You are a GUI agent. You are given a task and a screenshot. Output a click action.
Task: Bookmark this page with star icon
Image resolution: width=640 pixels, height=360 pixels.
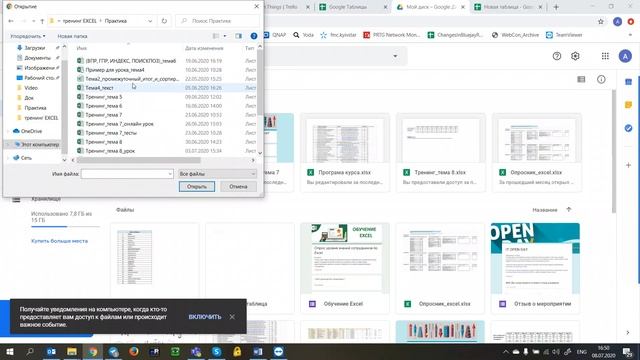coord(600,22)
